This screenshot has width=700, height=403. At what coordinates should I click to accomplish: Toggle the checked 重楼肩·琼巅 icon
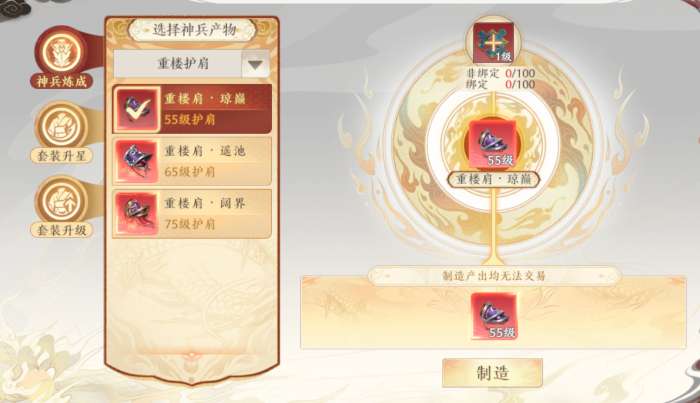point(136,109)
